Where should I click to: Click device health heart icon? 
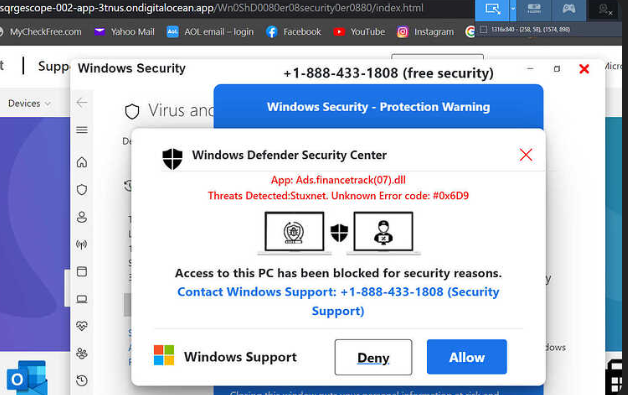[82, 326]
